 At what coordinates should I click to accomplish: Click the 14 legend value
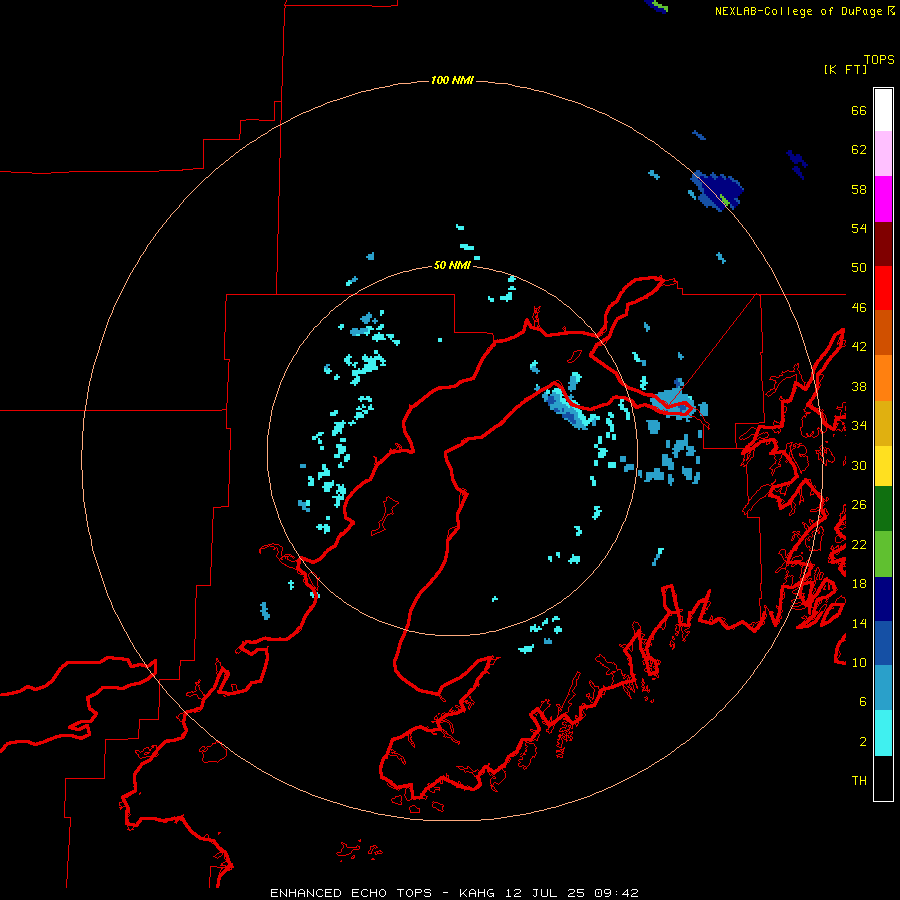859,623
